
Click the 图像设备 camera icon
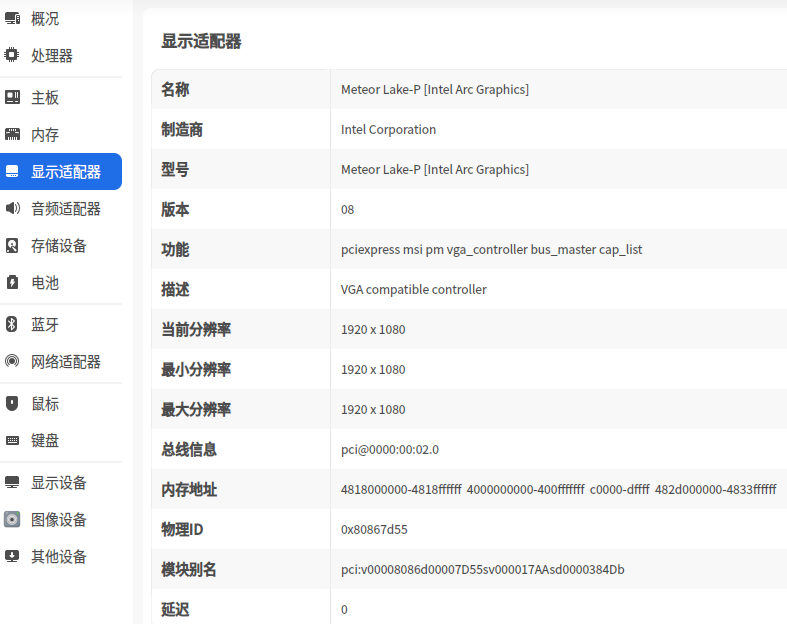(12, 519)
